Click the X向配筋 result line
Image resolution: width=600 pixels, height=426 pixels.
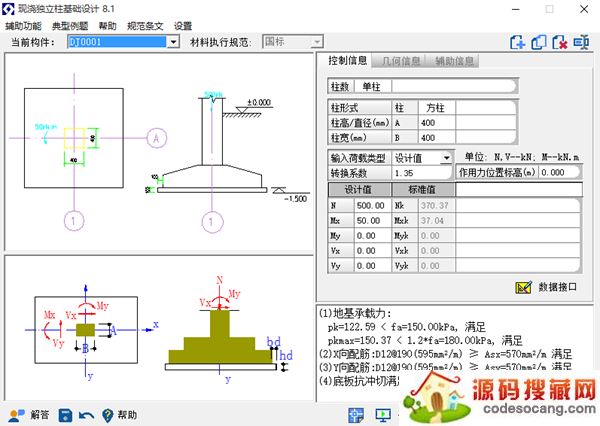[445, 354]
